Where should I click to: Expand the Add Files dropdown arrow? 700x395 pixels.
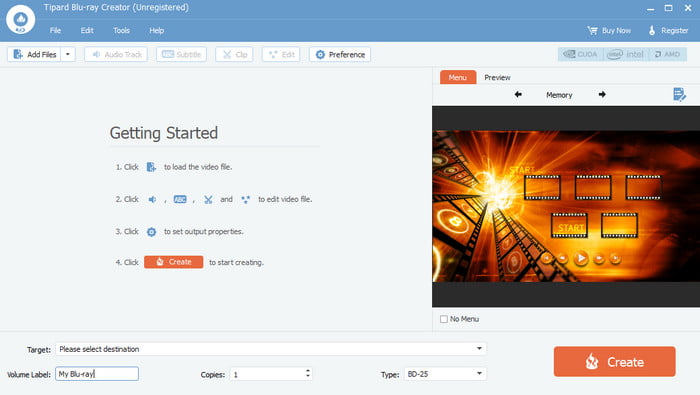68,54
